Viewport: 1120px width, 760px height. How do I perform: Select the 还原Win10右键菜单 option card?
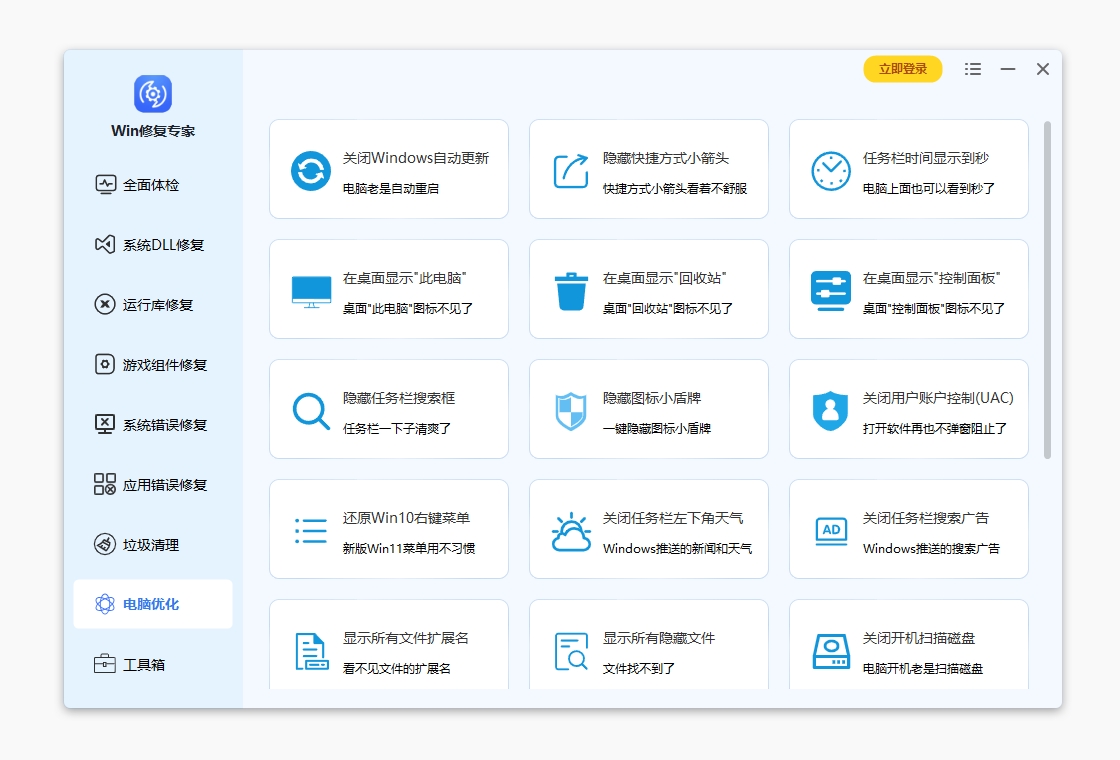388,529
